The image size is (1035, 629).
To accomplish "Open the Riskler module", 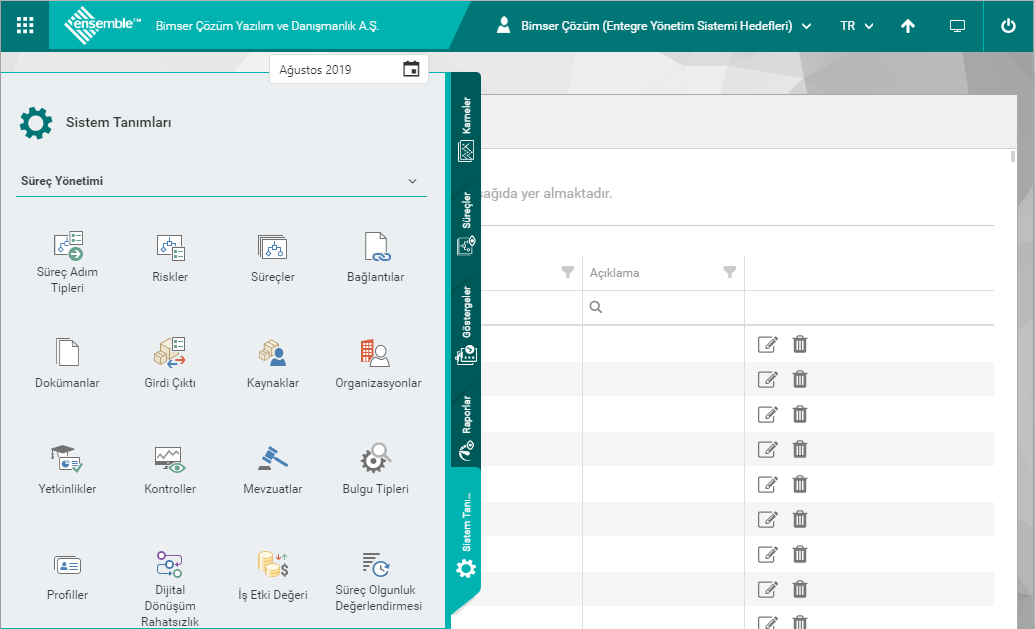I will tap(170, 247).
